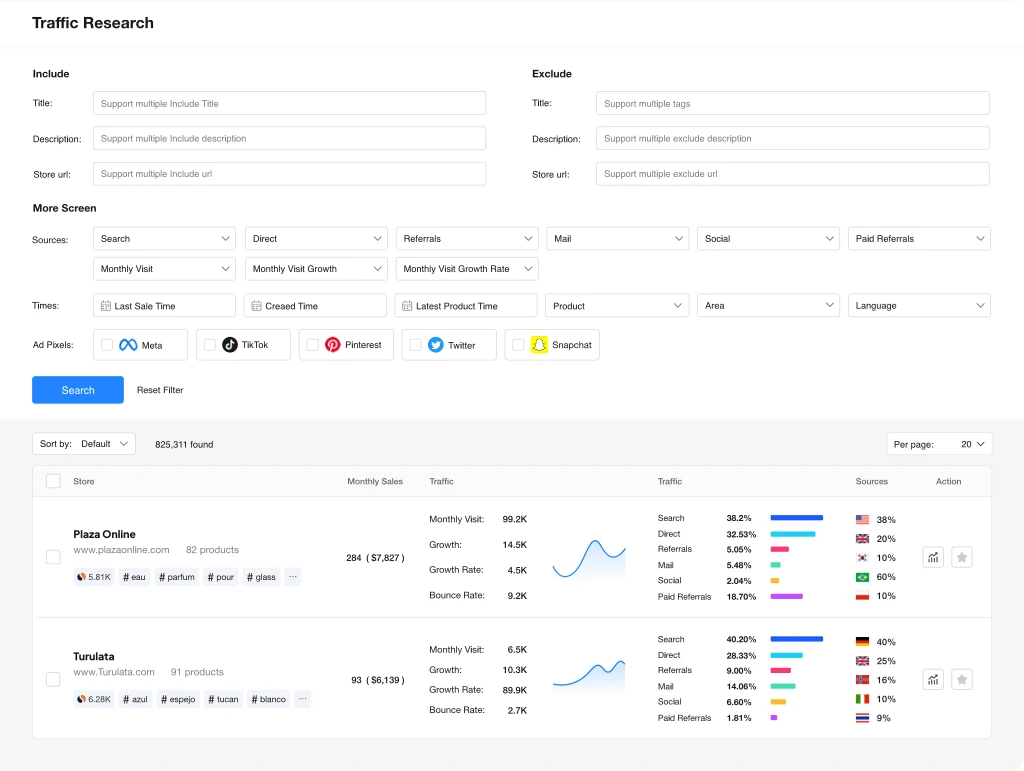Viewport: 1024px width, 771px height.
Task: Check the Plaza Online row checkbox
Action: 54,557
